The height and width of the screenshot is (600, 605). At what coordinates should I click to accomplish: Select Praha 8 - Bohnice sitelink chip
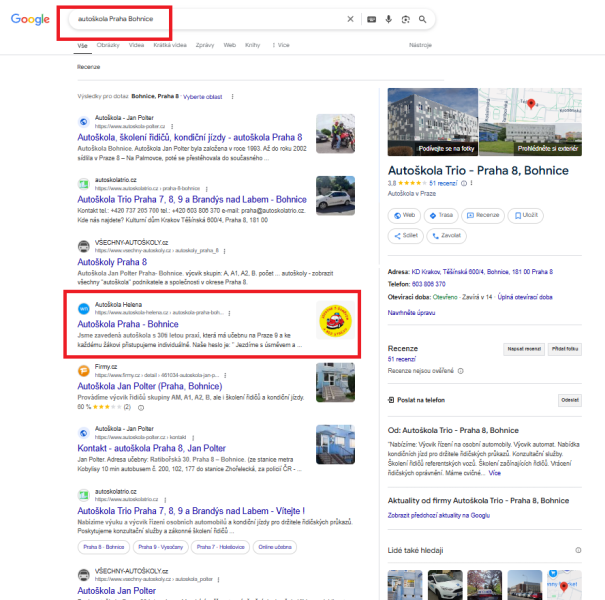(x=103, y=547)
